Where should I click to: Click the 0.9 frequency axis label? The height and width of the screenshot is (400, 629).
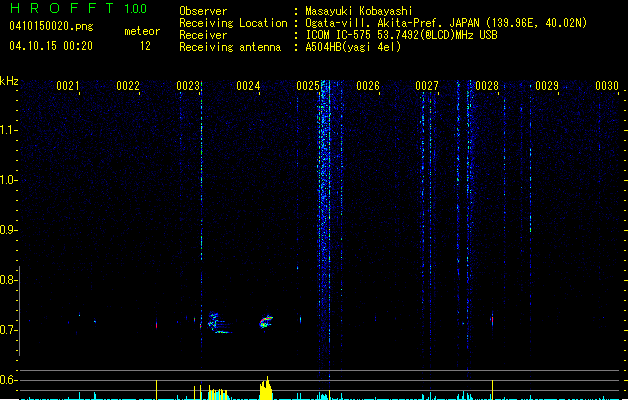(8, 230)
